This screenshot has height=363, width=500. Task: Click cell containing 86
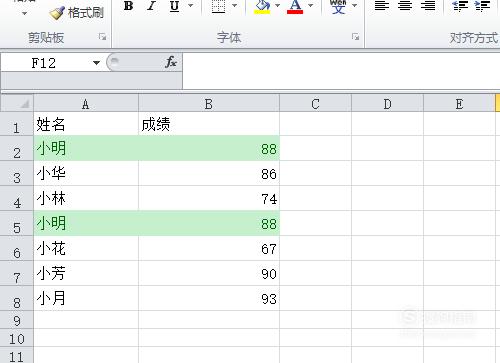coord(209,173)
